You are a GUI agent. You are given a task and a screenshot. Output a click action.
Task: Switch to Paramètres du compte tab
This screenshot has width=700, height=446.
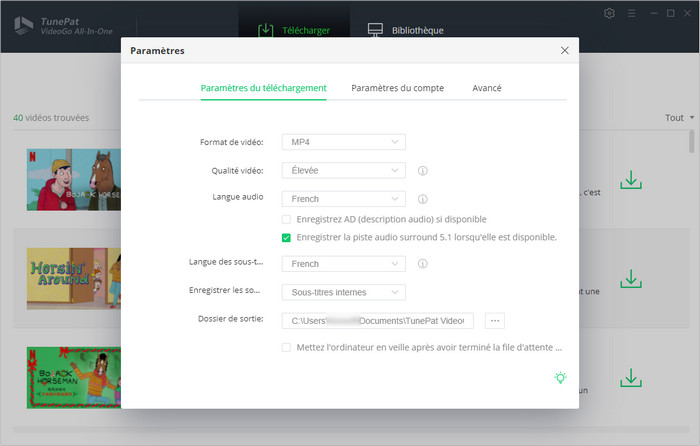(397, 88)
